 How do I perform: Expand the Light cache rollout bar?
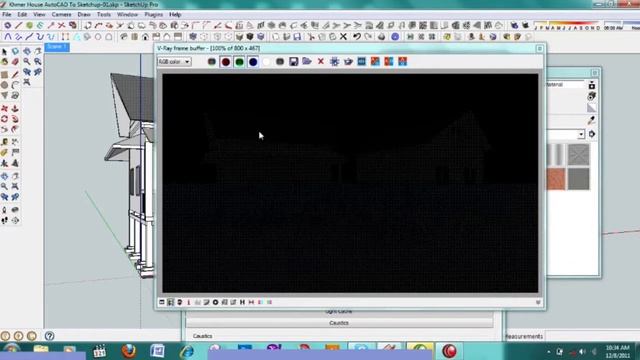[x=339, y=312]
